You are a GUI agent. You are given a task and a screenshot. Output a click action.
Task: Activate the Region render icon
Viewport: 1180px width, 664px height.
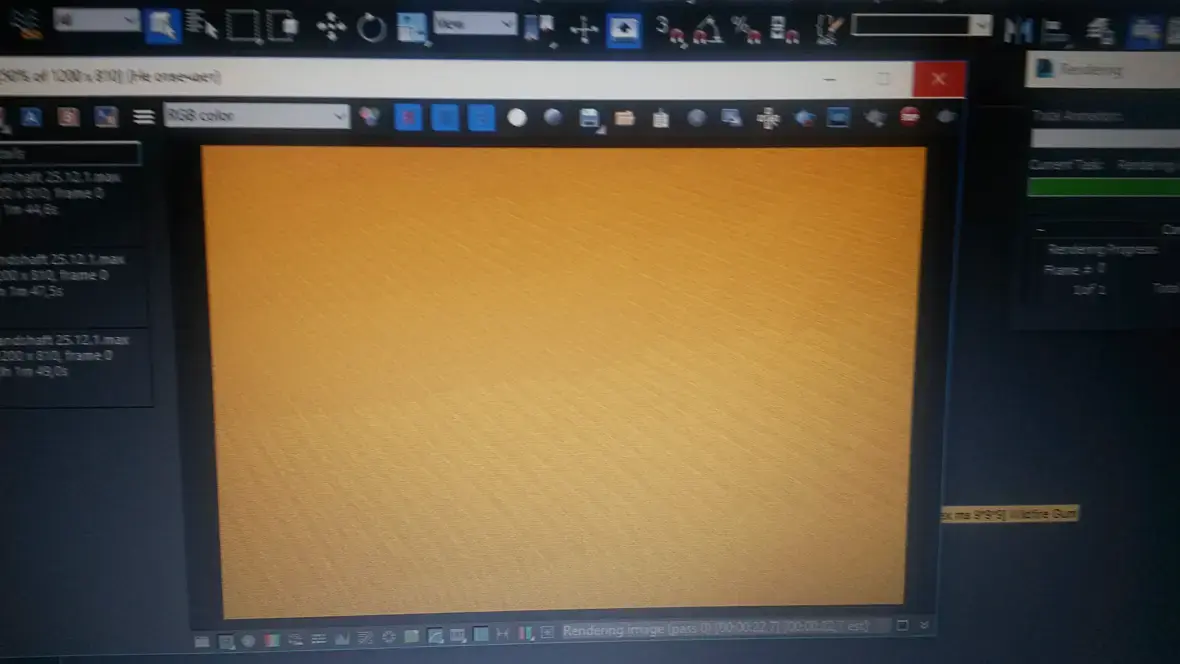(804, 118)
